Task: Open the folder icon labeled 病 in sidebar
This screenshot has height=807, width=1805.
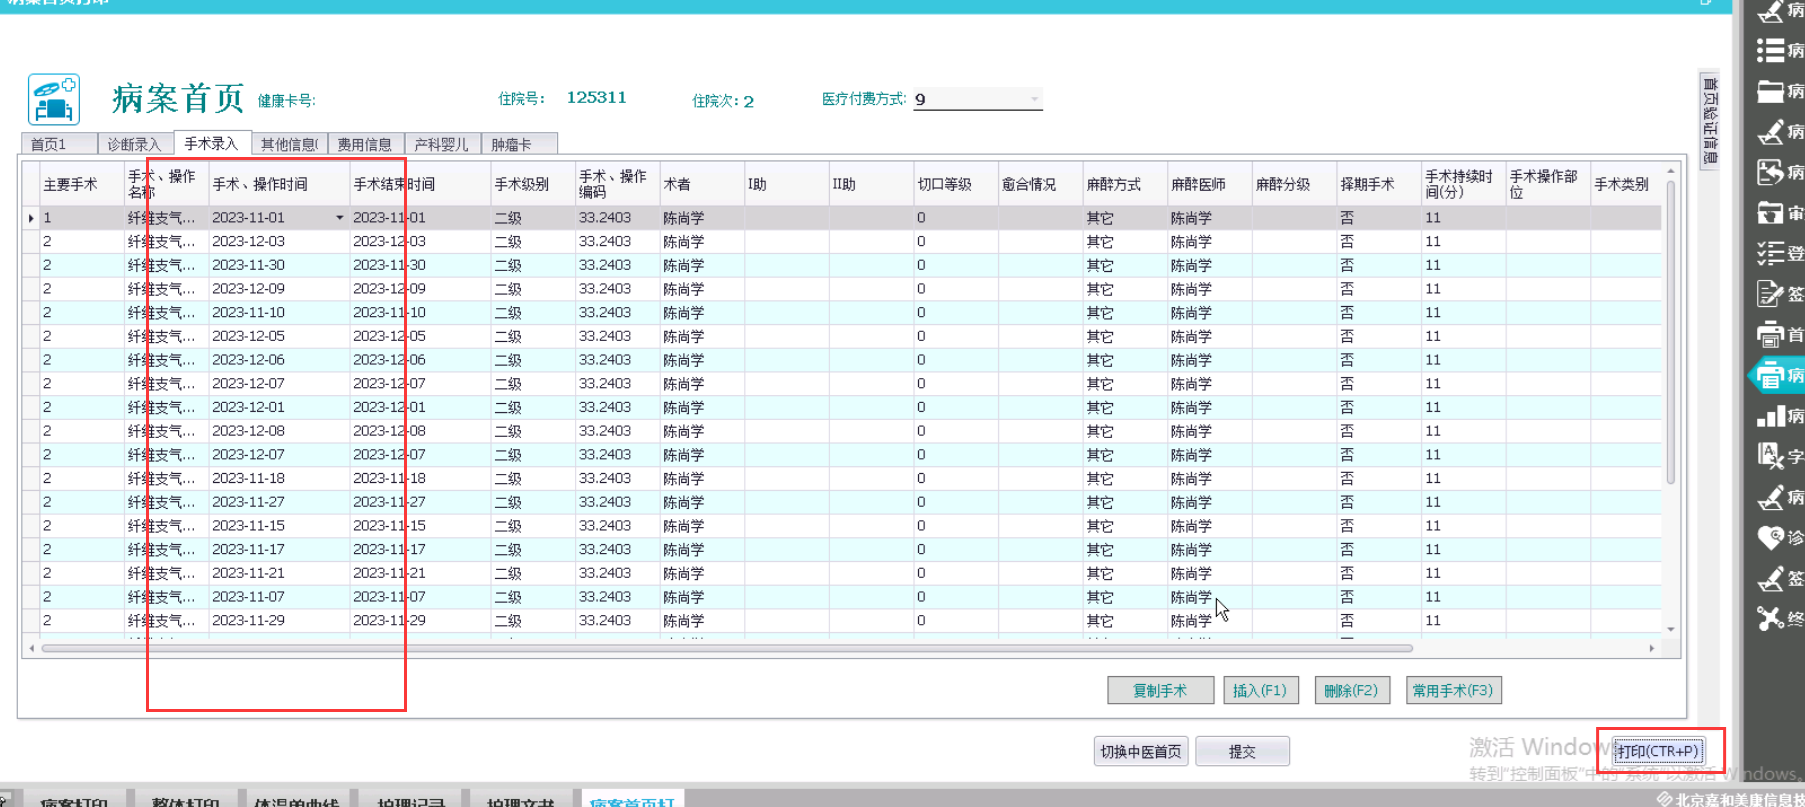Action: point(1771,91)
